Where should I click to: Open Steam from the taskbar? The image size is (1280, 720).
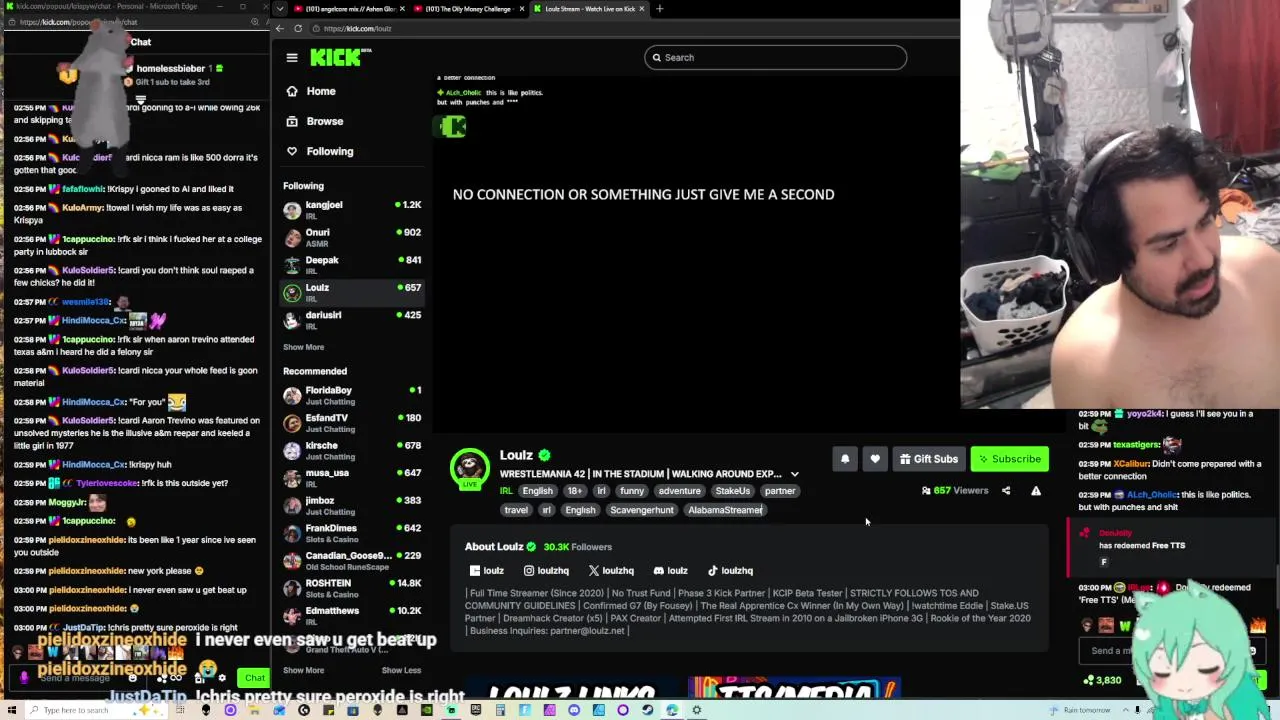pos(648,710)
